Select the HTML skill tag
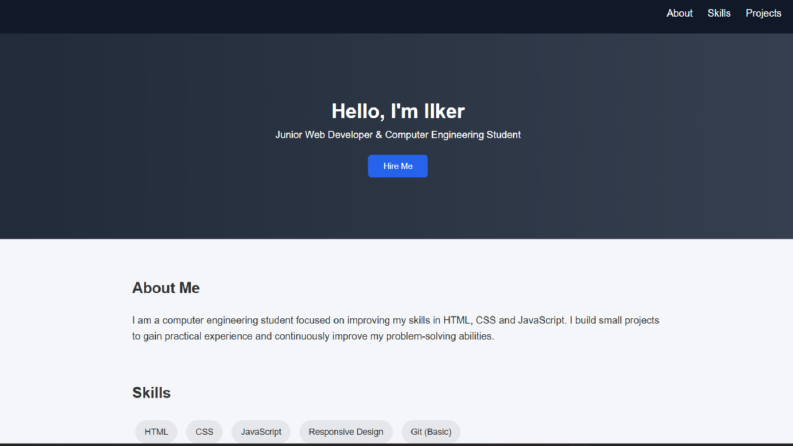Screen dimensions: 793x446 (x=156, y=432)
